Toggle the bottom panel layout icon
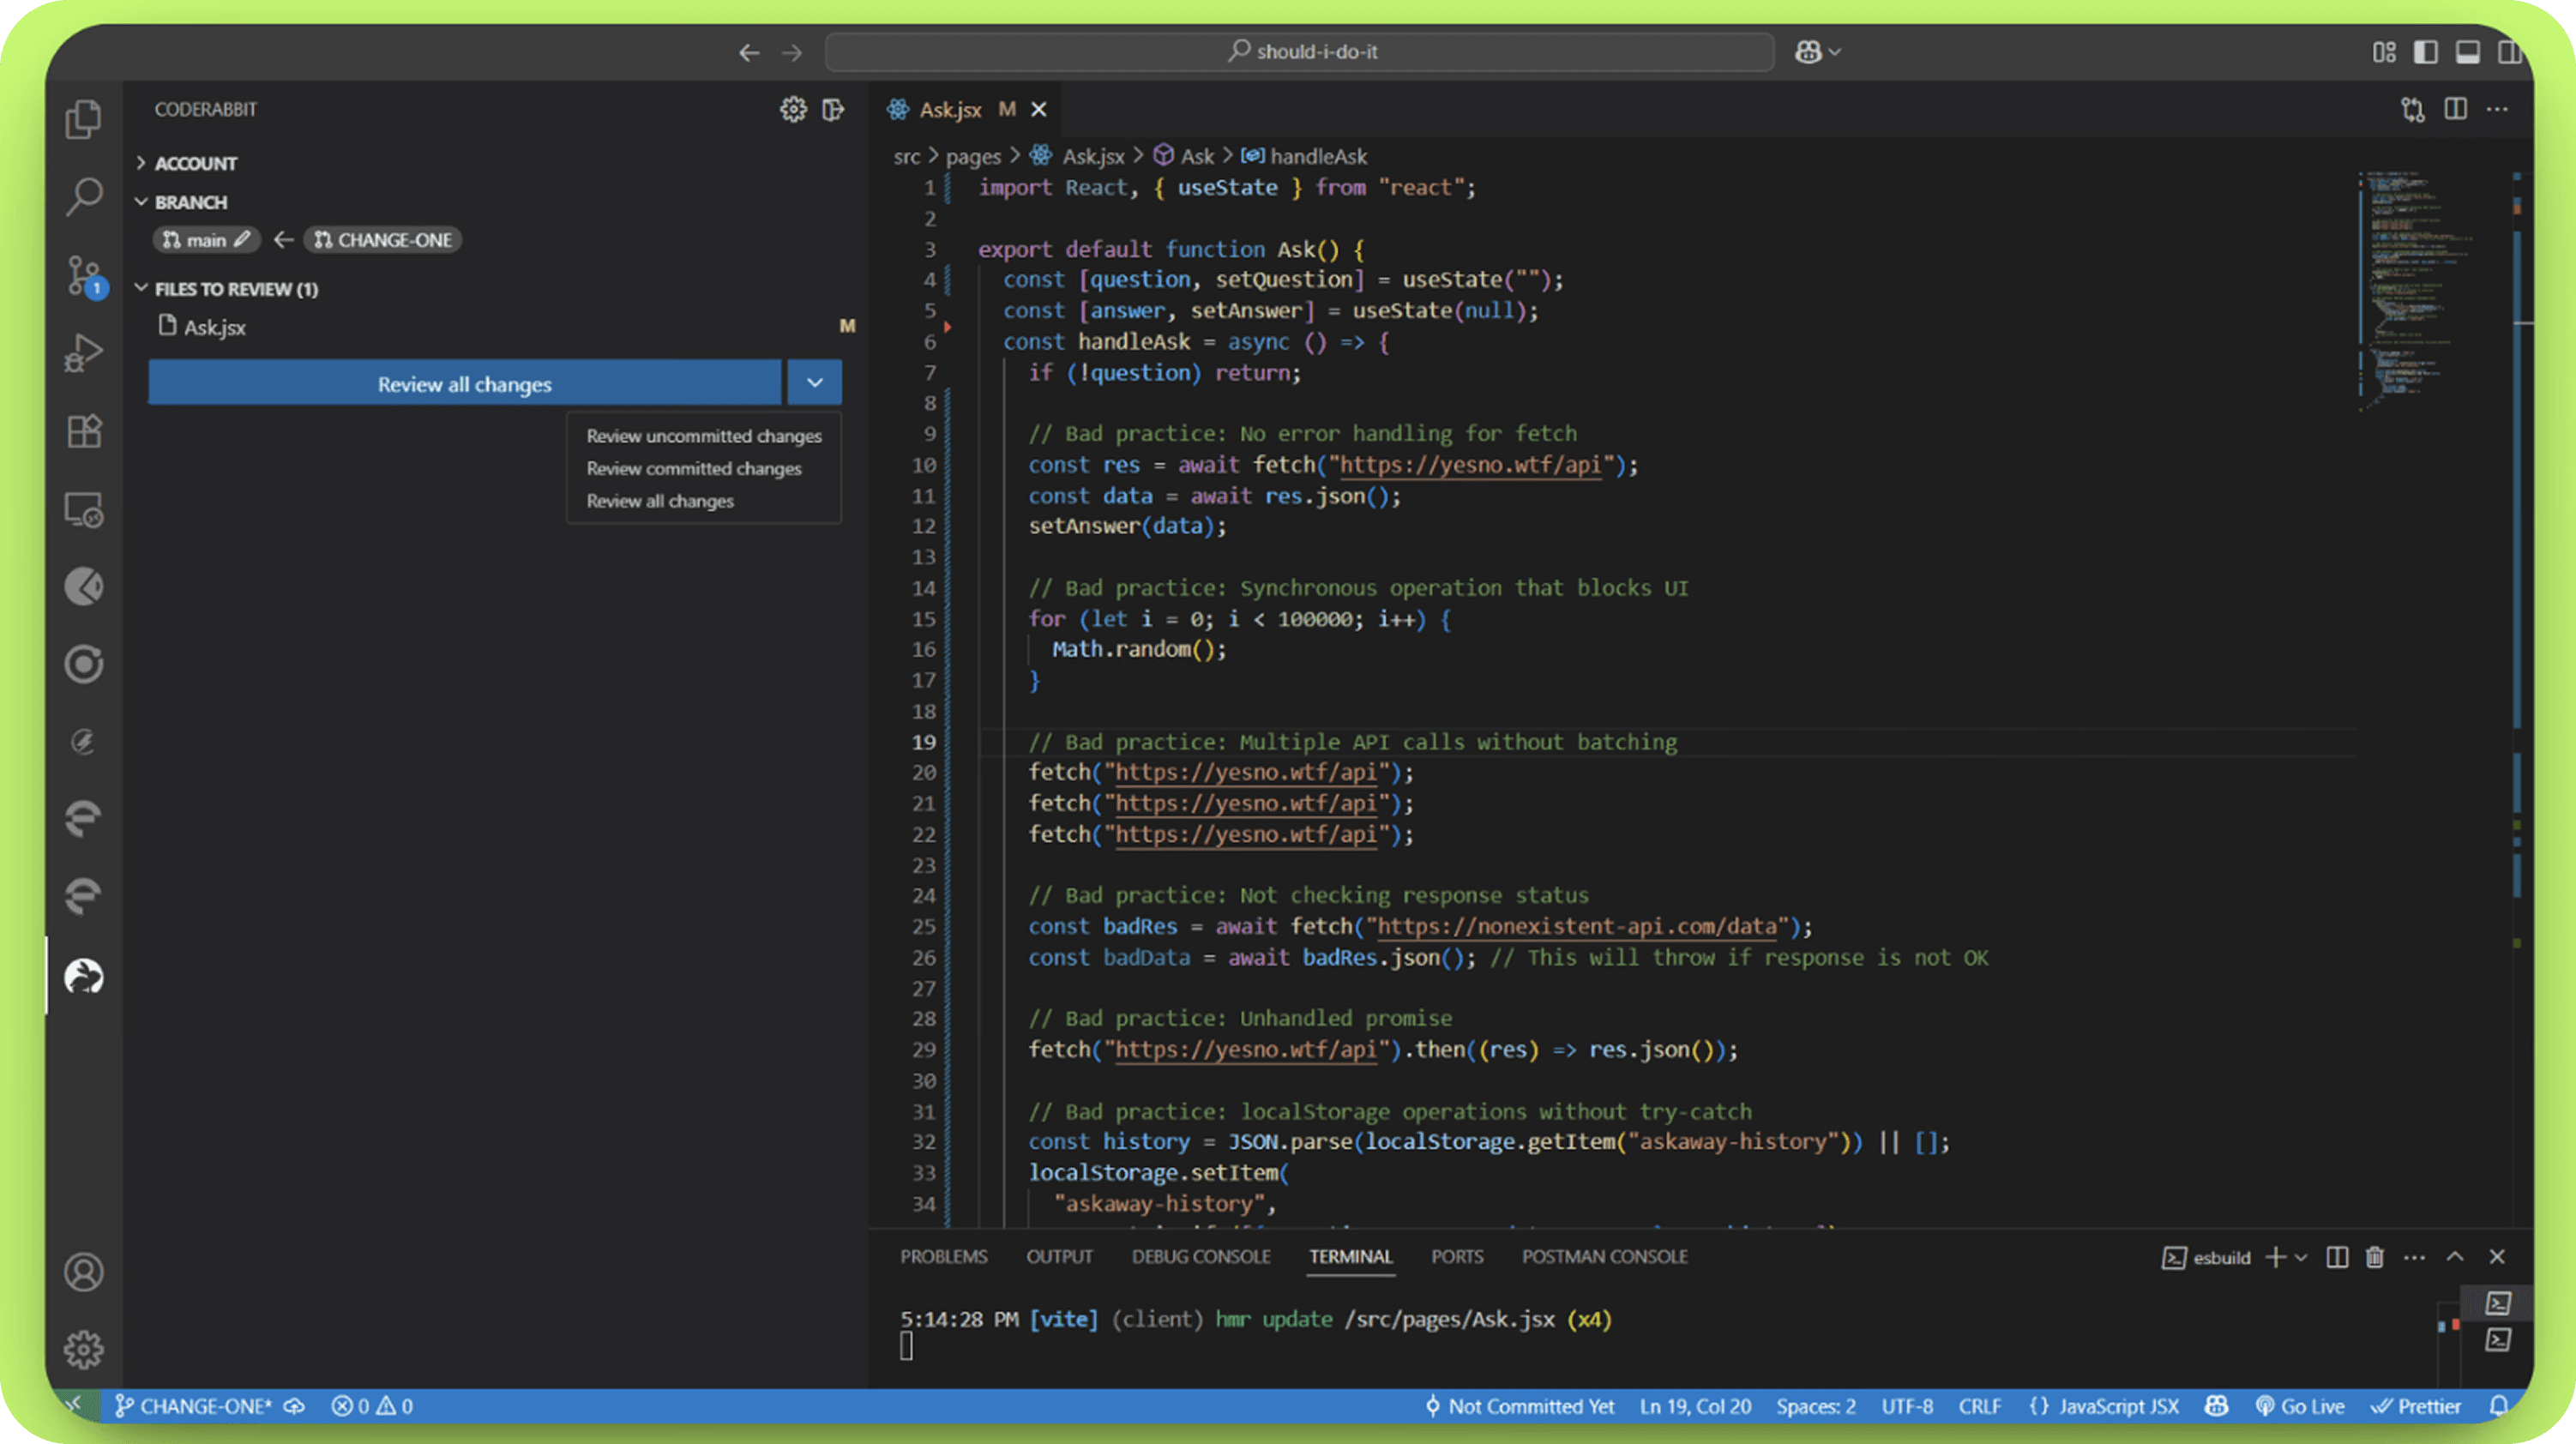 (x=2467, y=52)
